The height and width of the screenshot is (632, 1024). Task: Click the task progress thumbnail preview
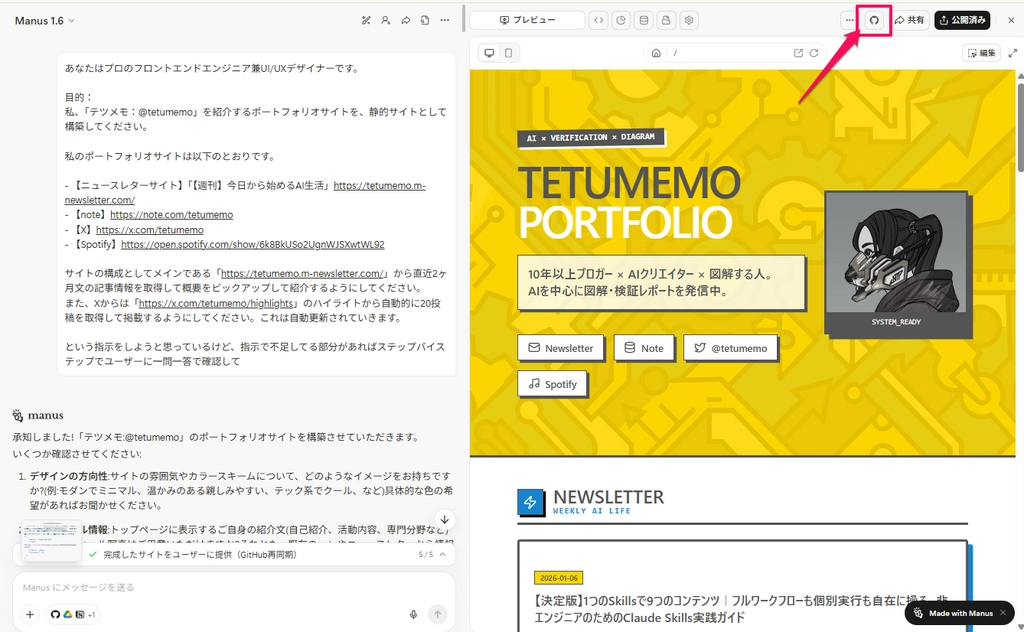(x=51, y=540)
